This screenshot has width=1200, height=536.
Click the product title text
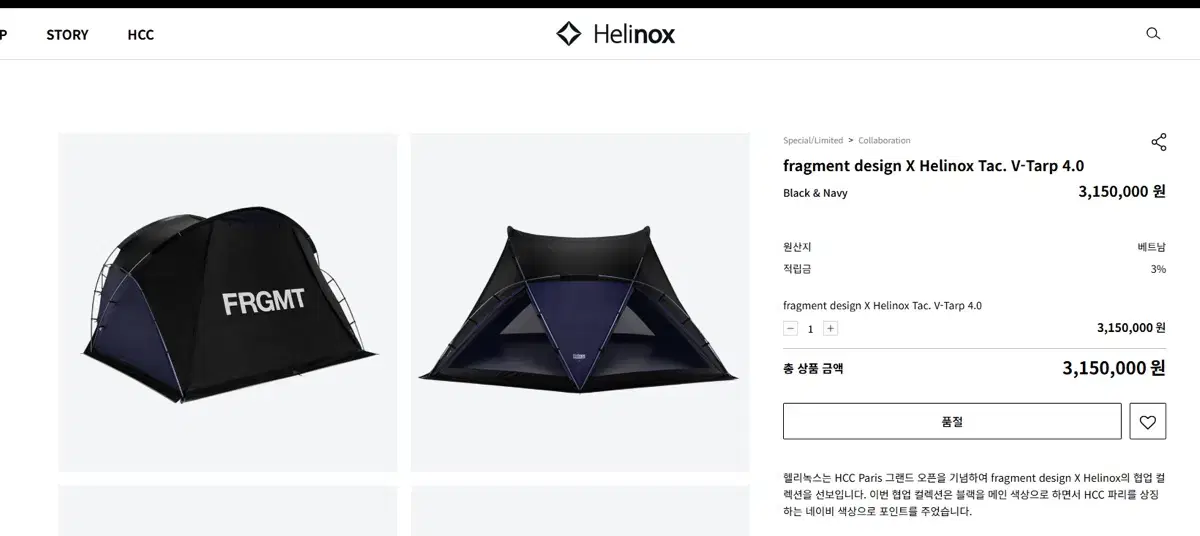(x=932, y=166)
